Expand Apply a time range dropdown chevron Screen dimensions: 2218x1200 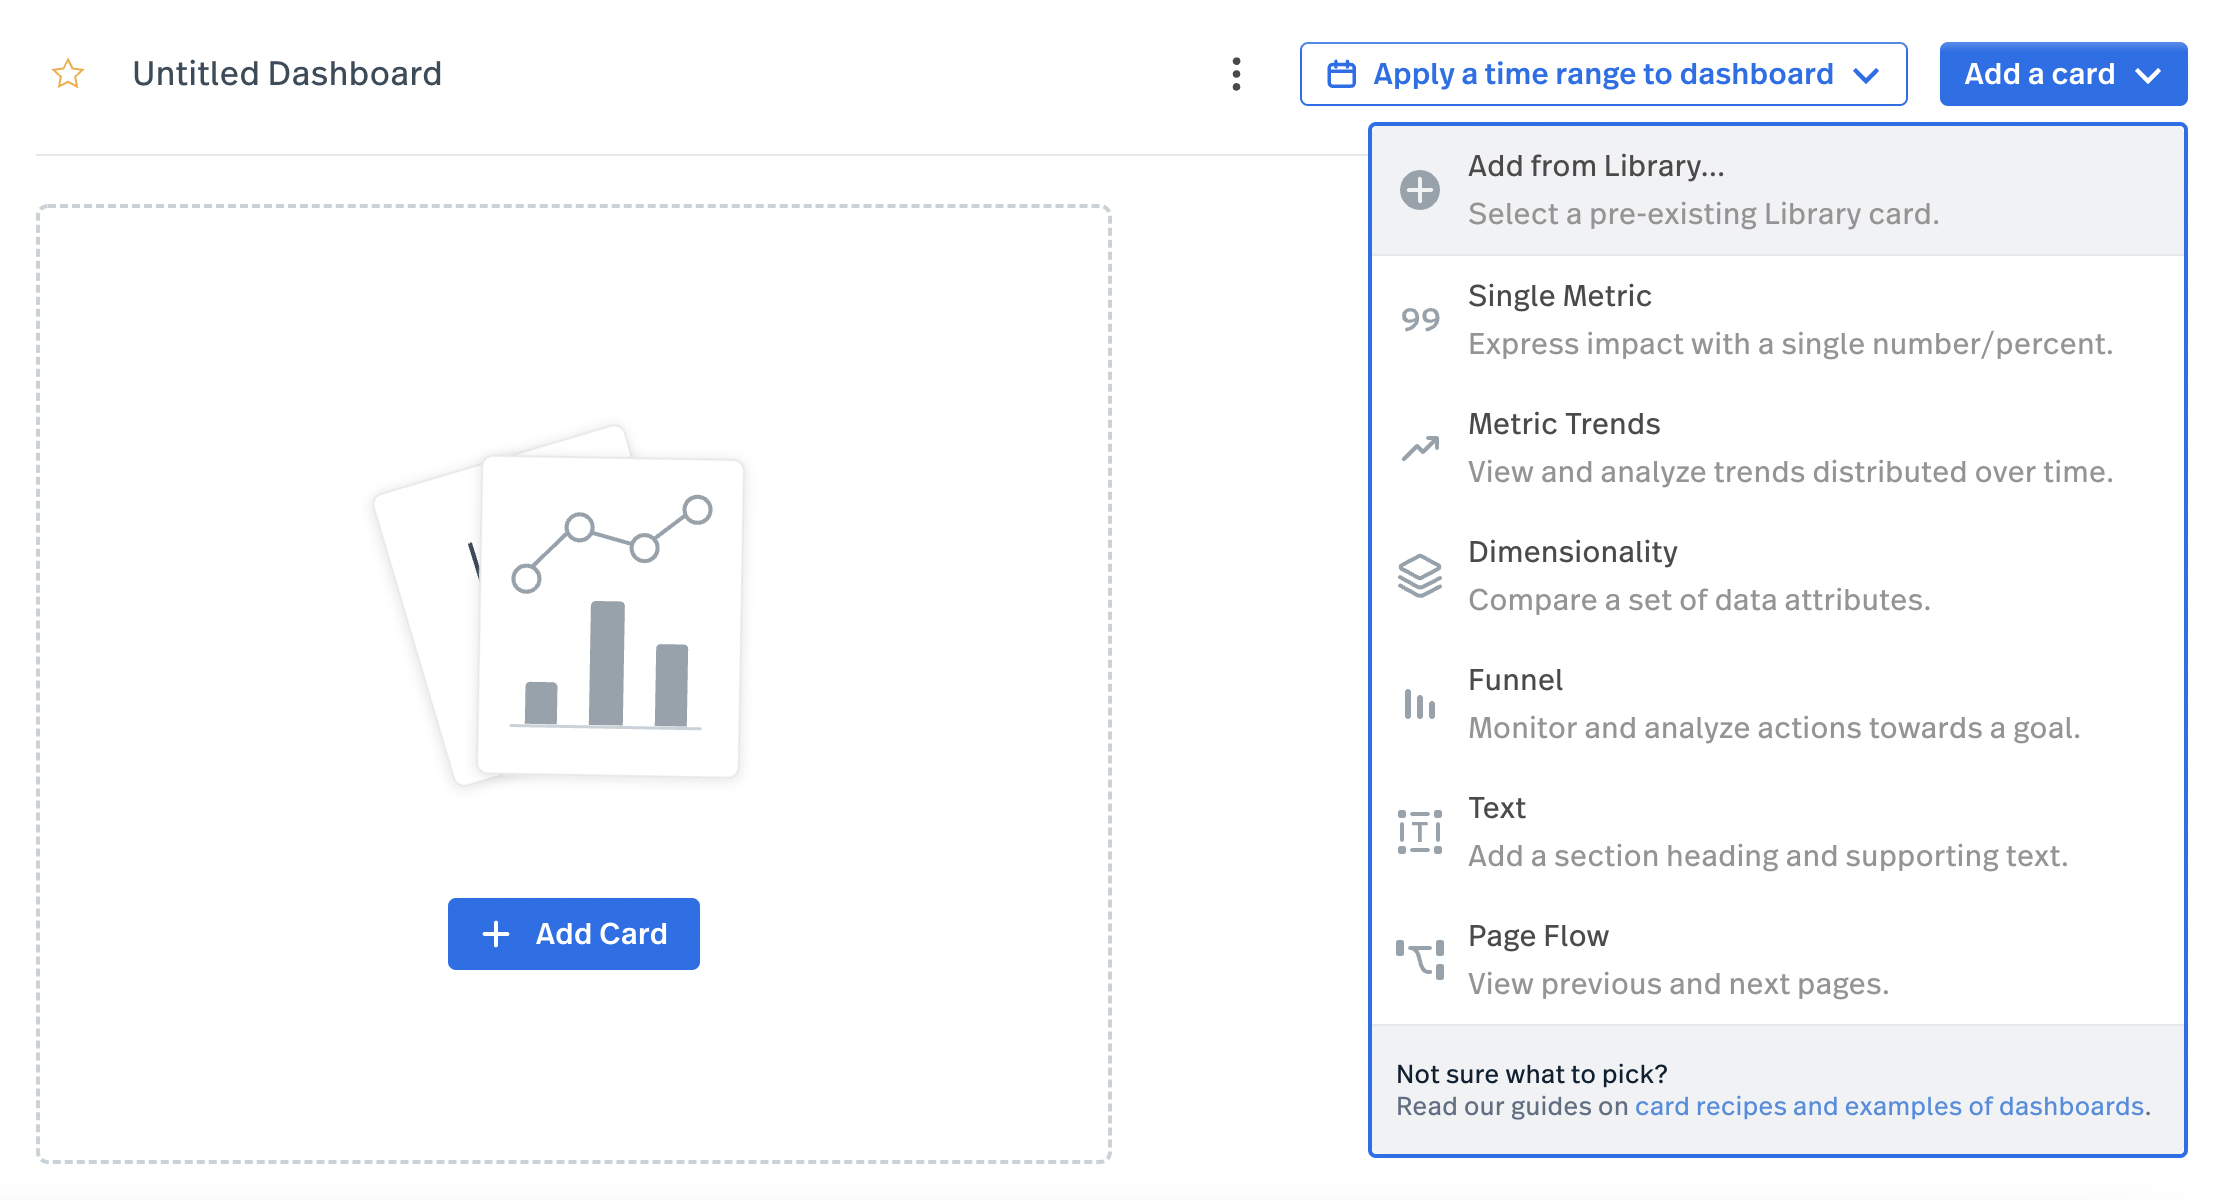pyautogui.click(x=1866, y=75)
